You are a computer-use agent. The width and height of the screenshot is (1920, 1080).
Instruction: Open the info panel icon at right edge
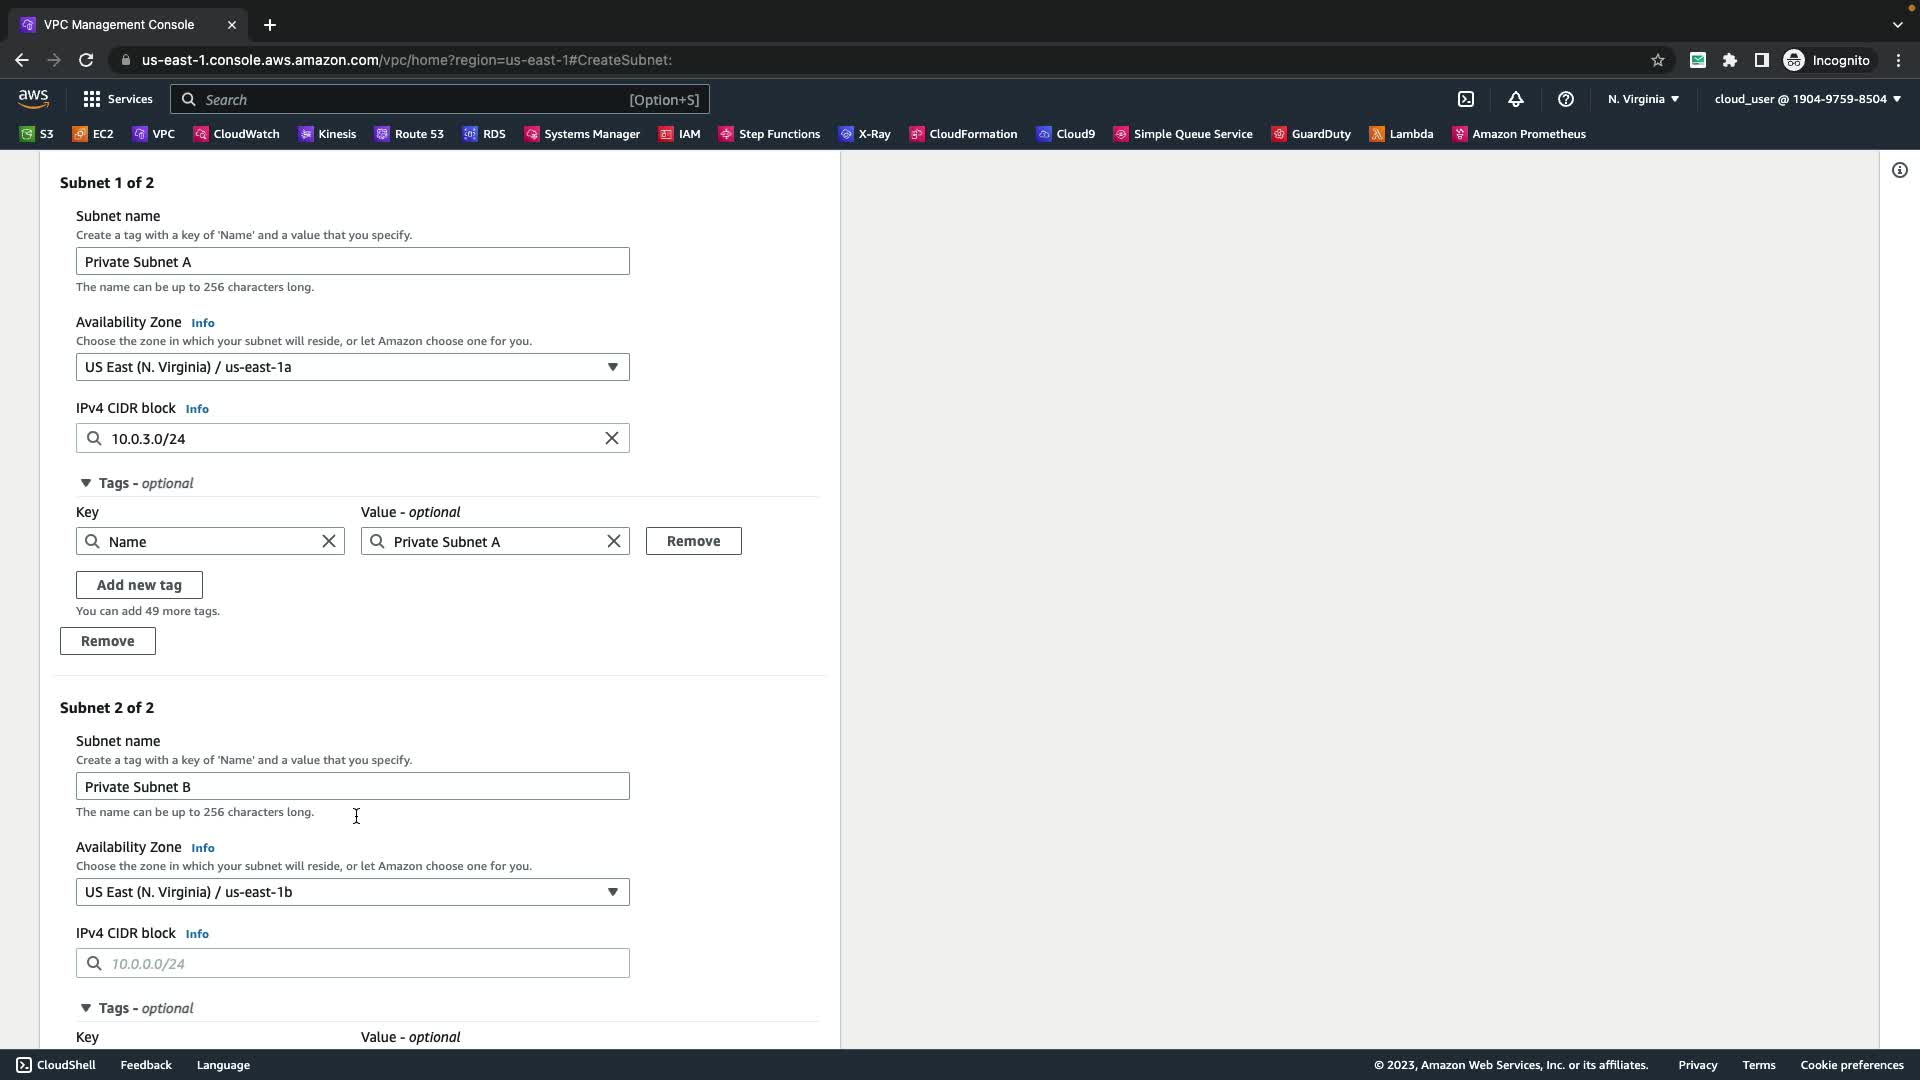(x=1899, y=170)
